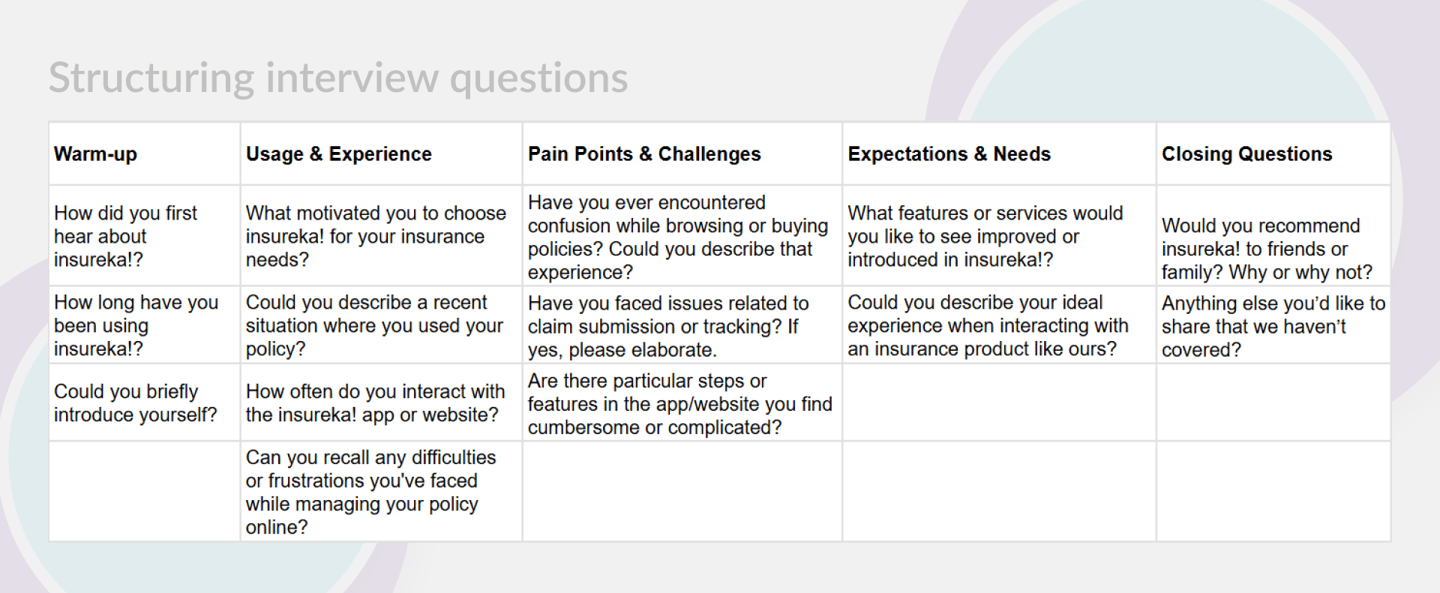
Task: Select 'What motivated you to choose insureka!' cell
Action: coord(380,237)
